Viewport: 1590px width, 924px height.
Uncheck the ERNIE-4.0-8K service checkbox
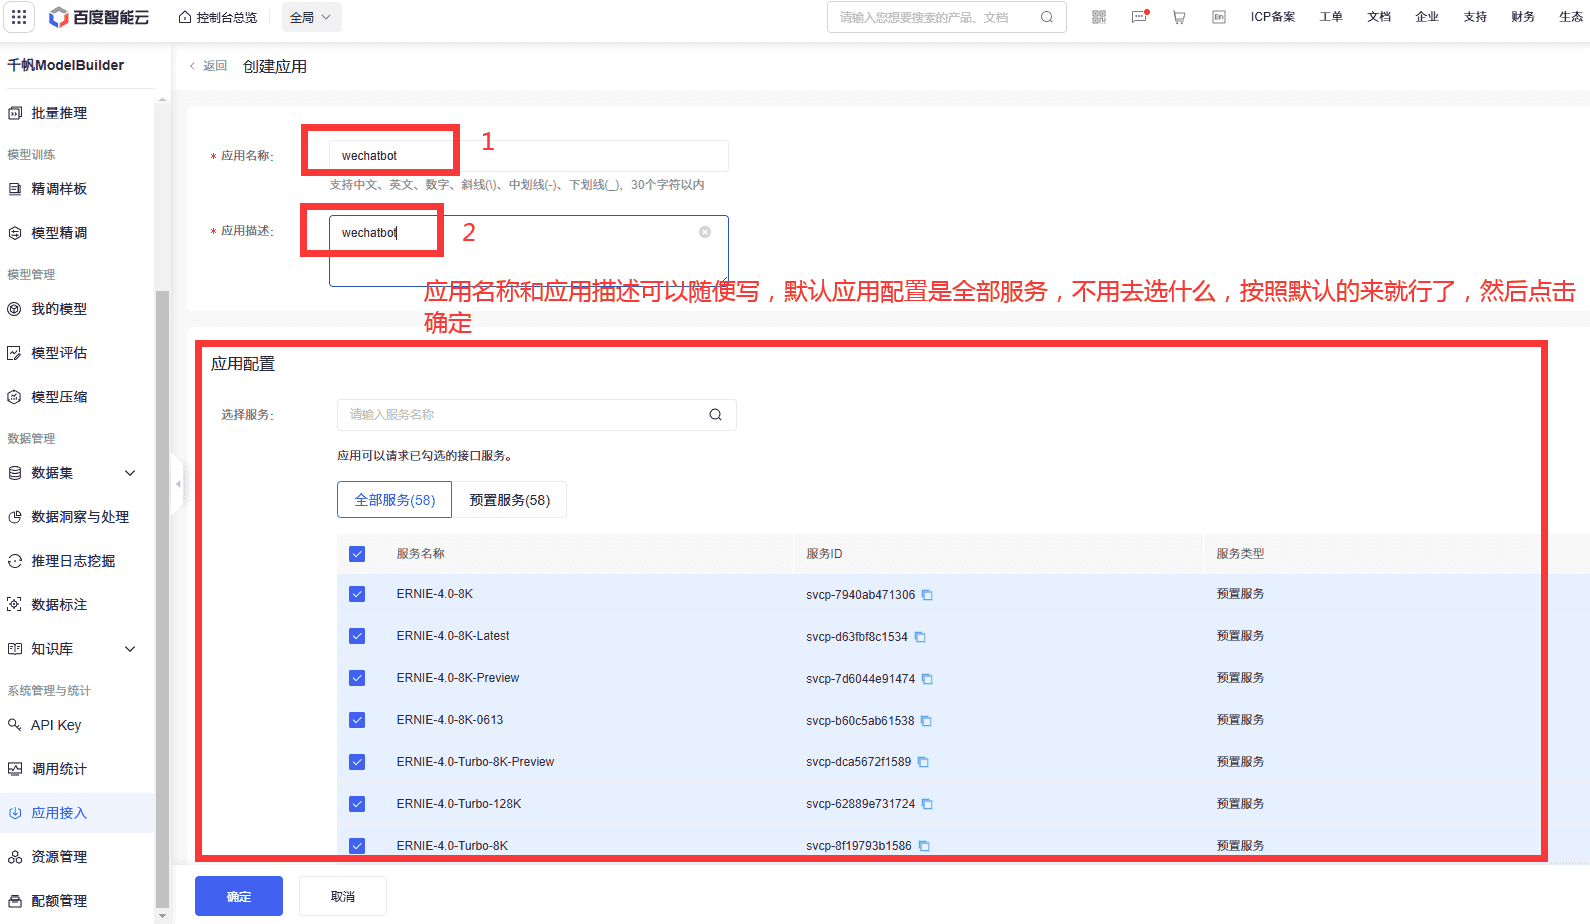(357, 594)
